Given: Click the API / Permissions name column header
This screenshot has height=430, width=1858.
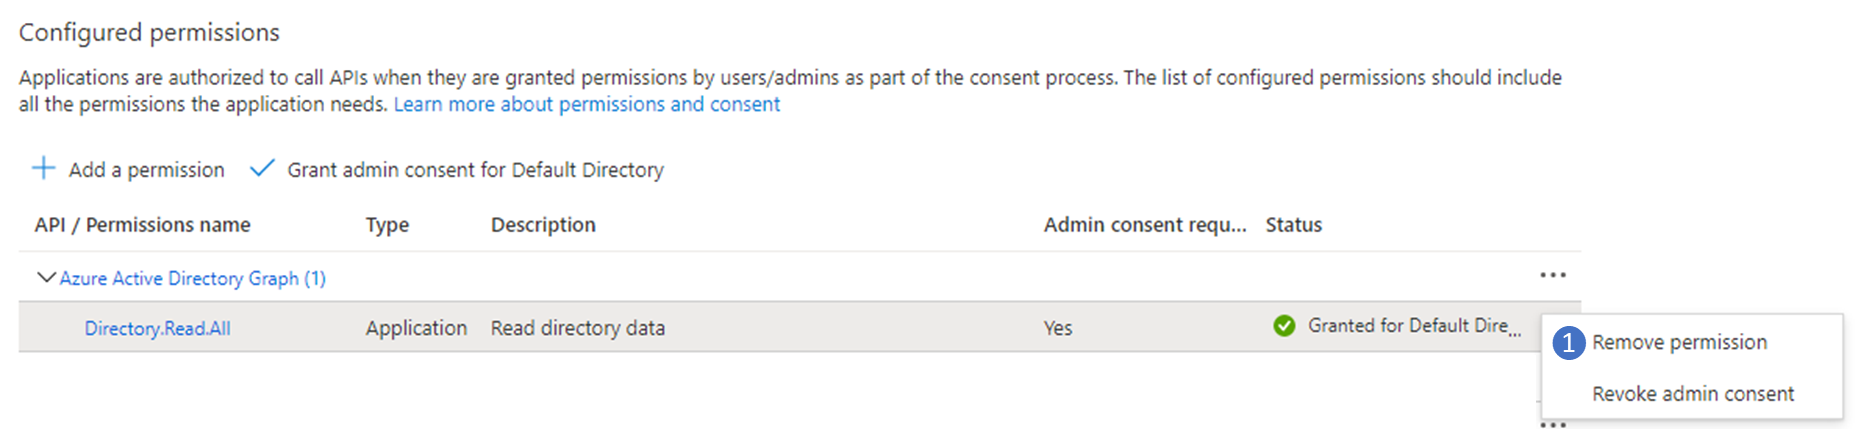Looking at the screenshot, I should 142,225.
